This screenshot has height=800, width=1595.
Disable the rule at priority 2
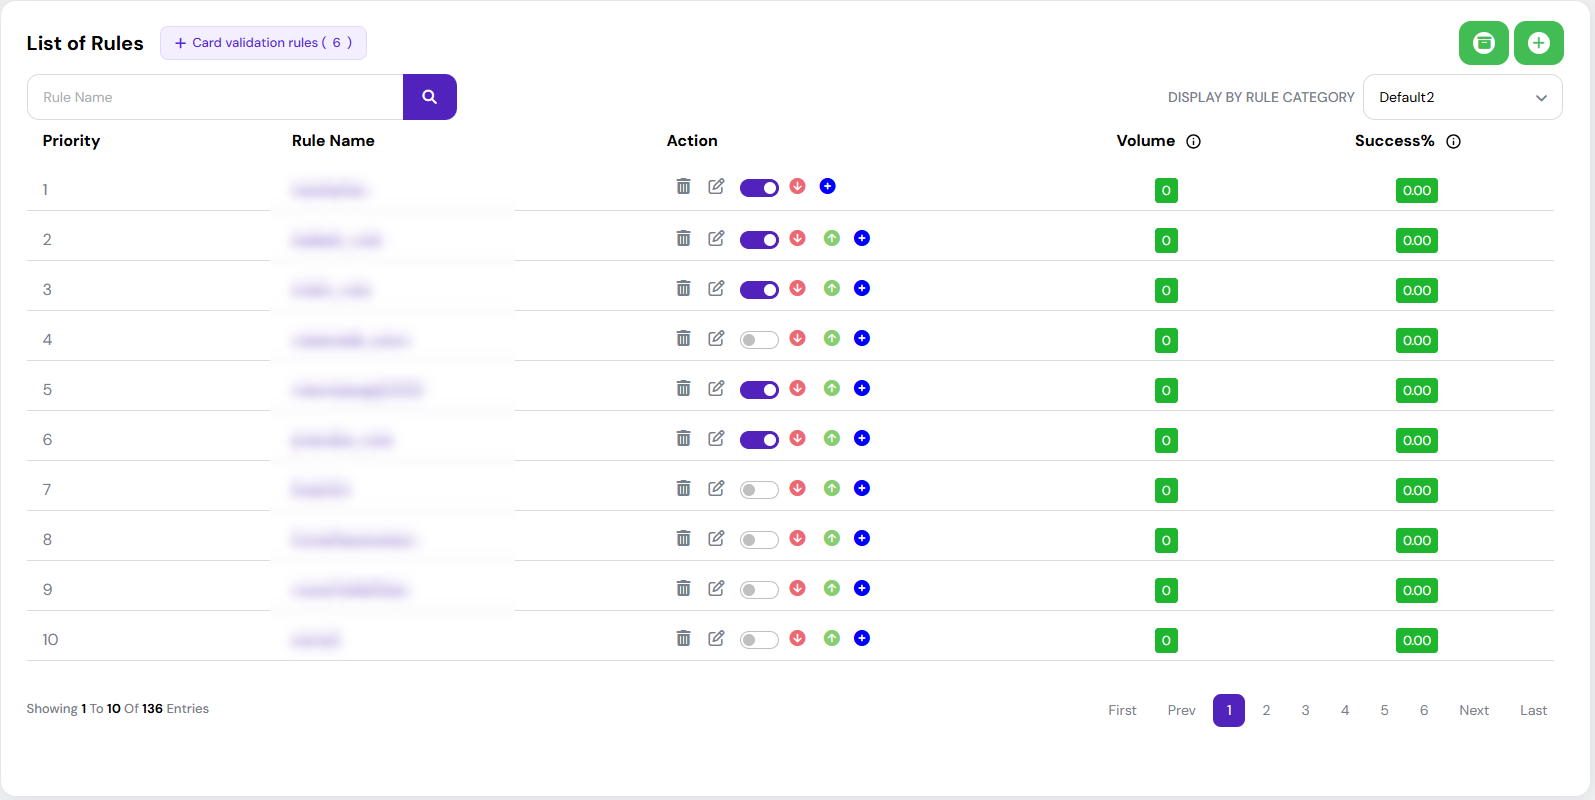coord(759,240)
